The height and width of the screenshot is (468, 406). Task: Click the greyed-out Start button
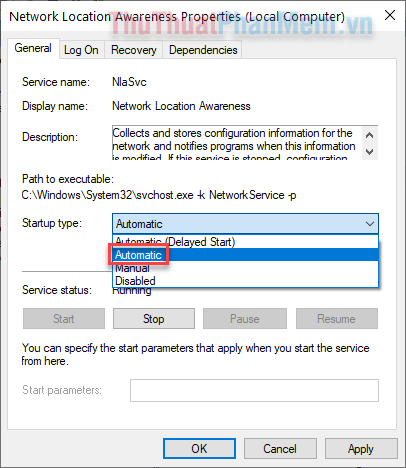[x=64, y=319]
